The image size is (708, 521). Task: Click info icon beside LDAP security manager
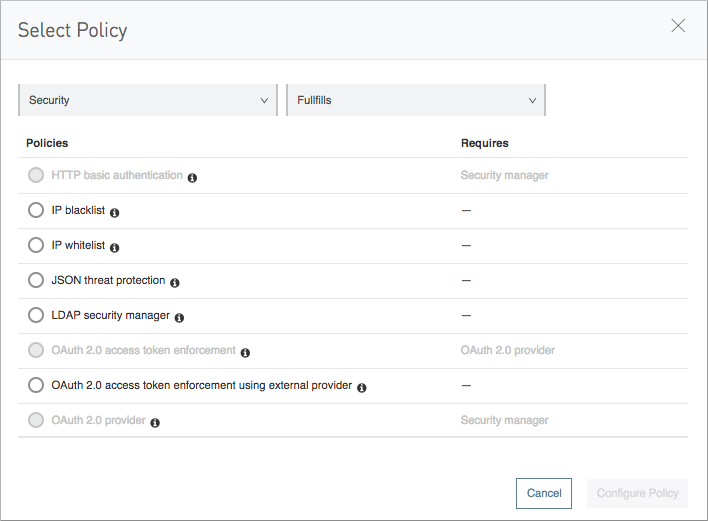tap(179, 317)
